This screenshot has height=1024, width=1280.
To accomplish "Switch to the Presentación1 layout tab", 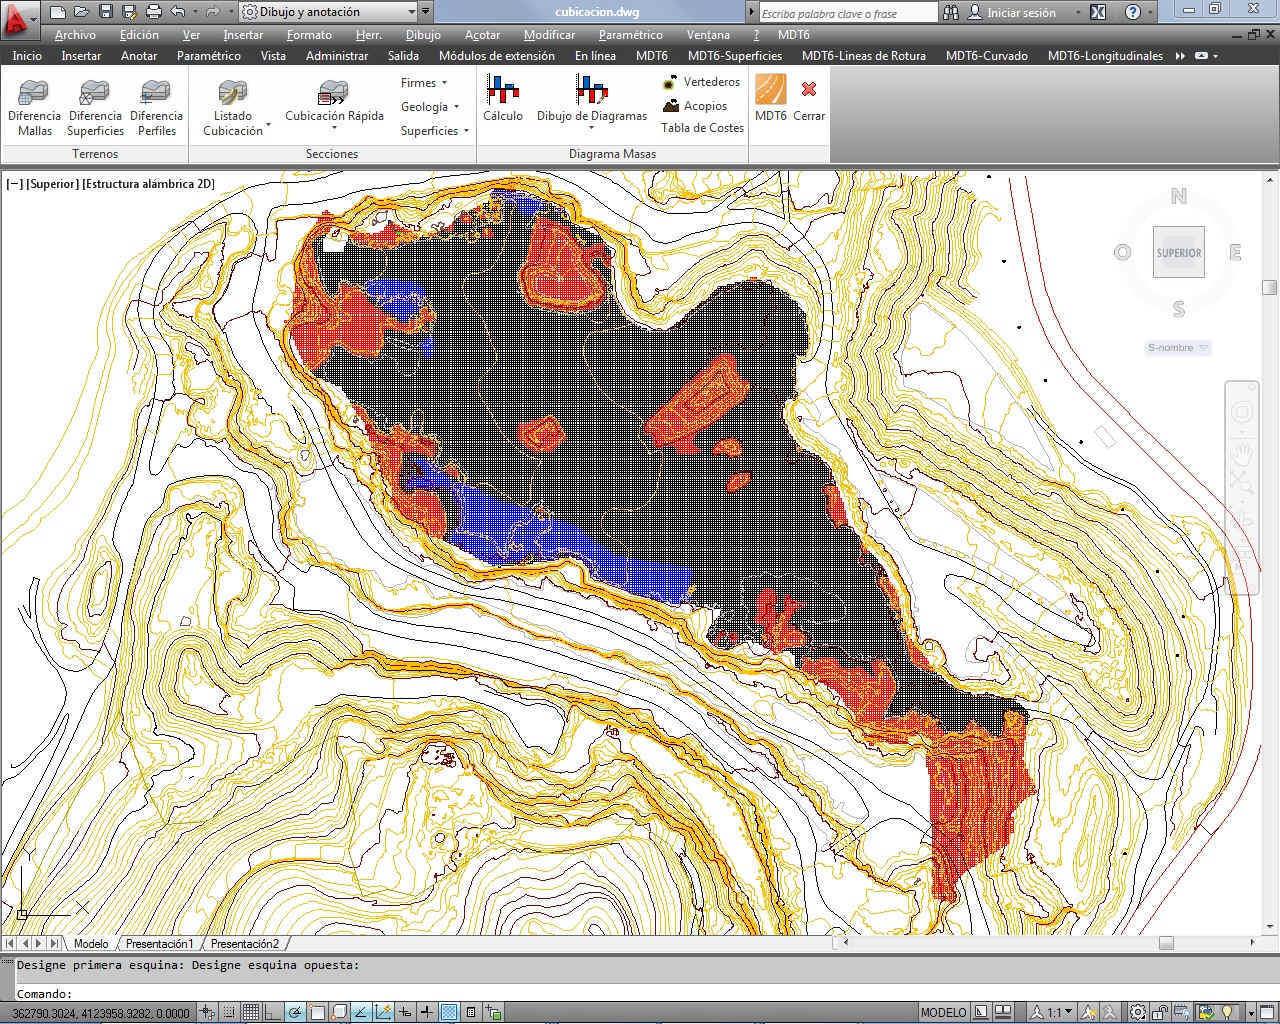I will 159,944.
